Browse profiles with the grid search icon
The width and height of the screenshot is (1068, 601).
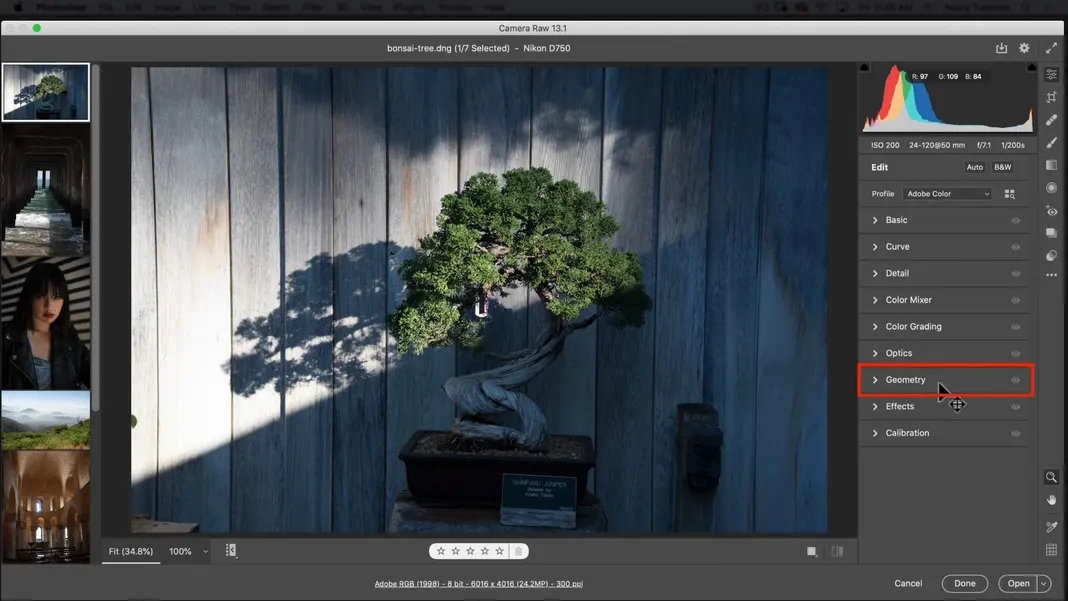coord(1009,194)
